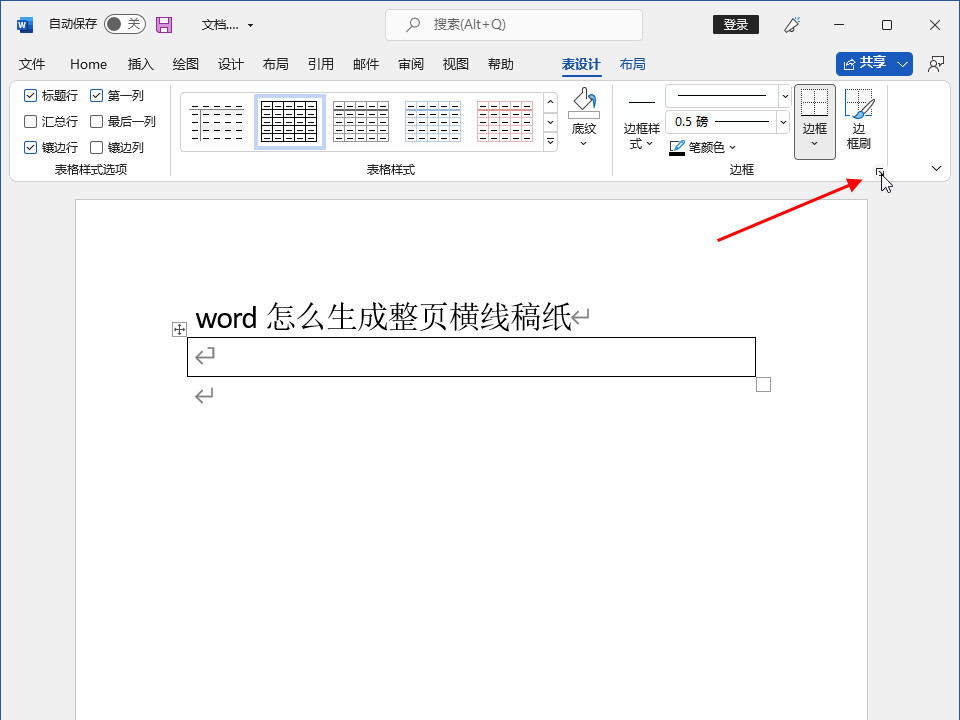This screenshot has height=720, width=960.
Task: Open the table Layout tab
Action: (632, 64)
